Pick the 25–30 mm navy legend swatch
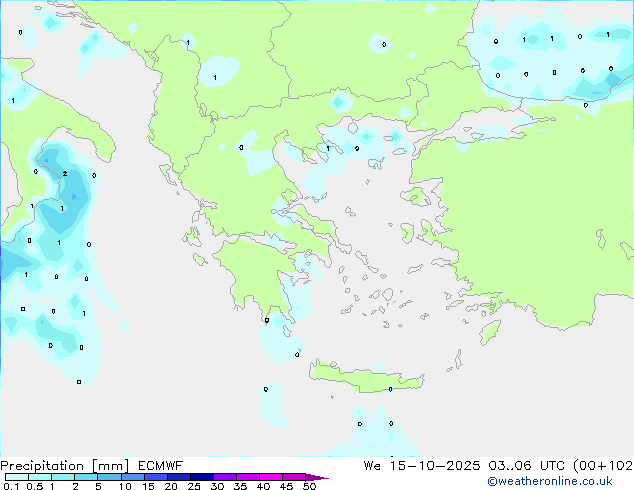 (202, 477)
